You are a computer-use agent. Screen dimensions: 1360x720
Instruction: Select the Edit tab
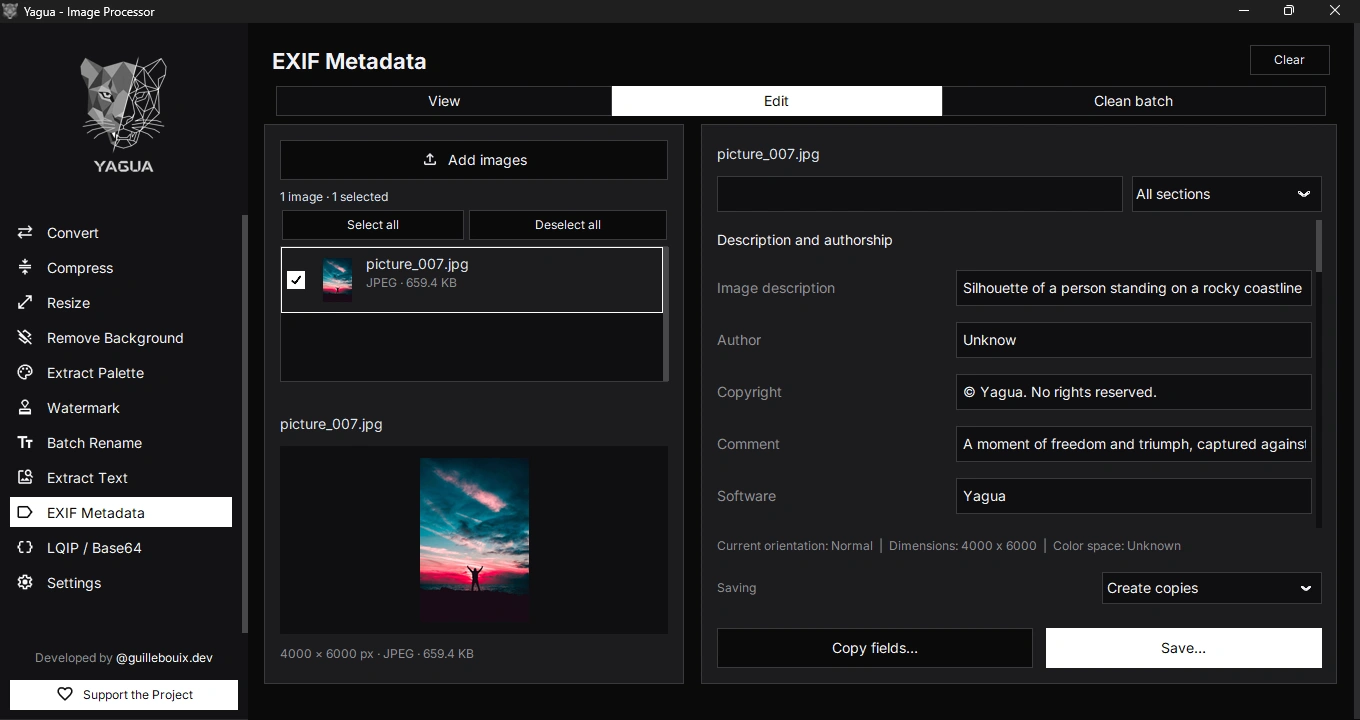pos(777,101)
